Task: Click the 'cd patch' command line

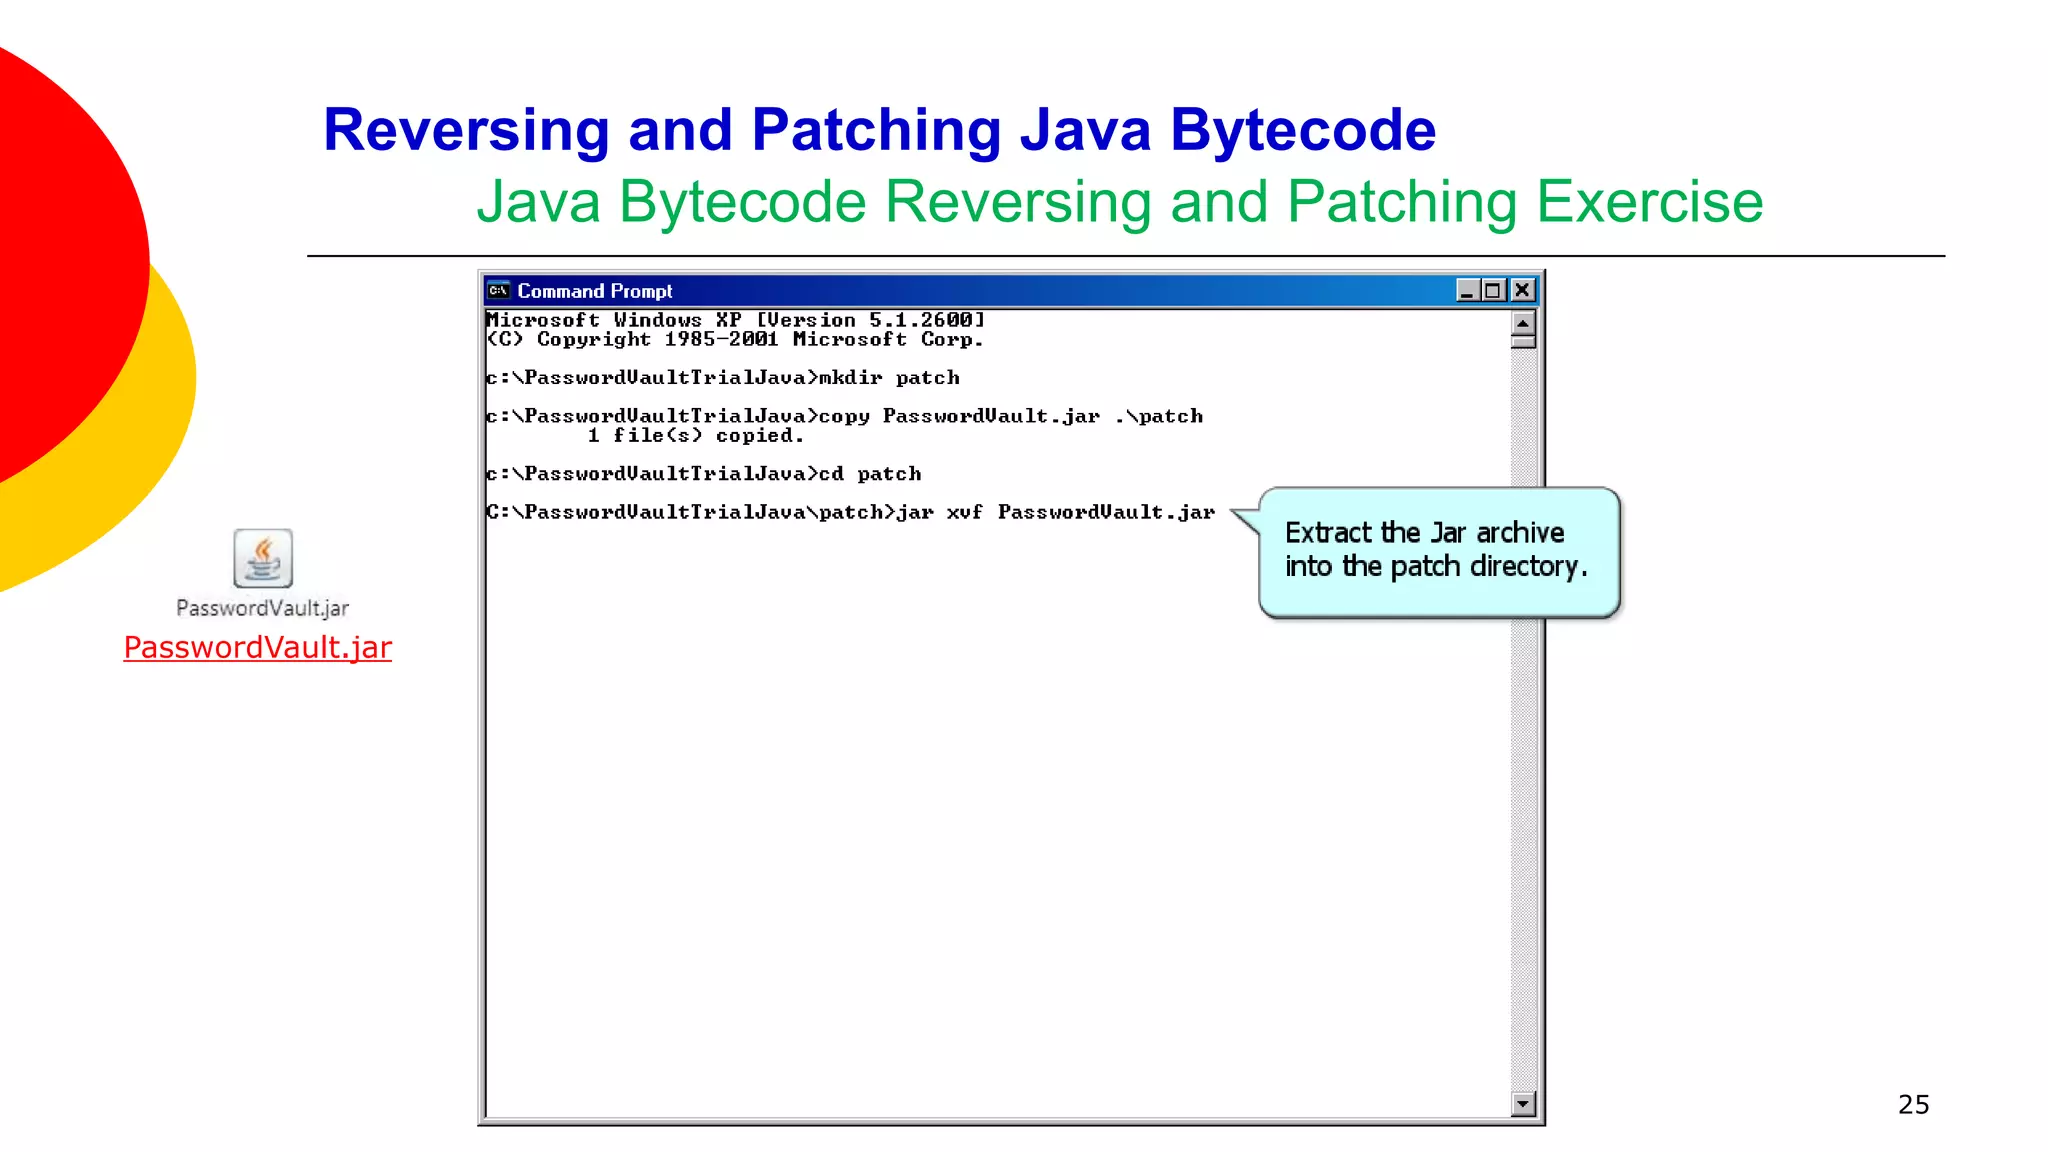Action: [704, 474]
